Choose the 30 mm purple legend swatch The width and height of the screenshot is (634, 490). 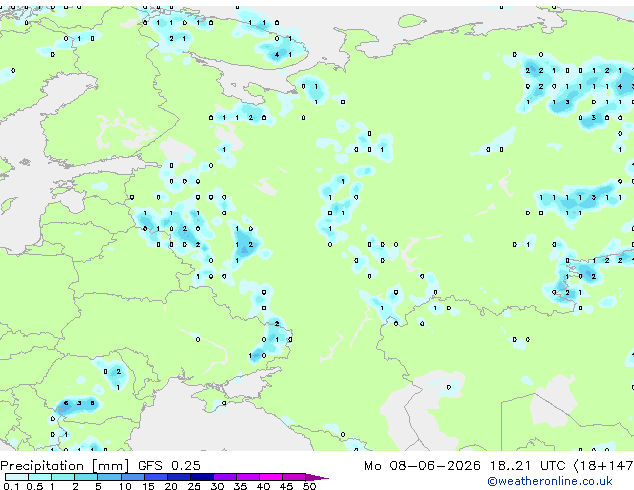click(x=225, y=477)
